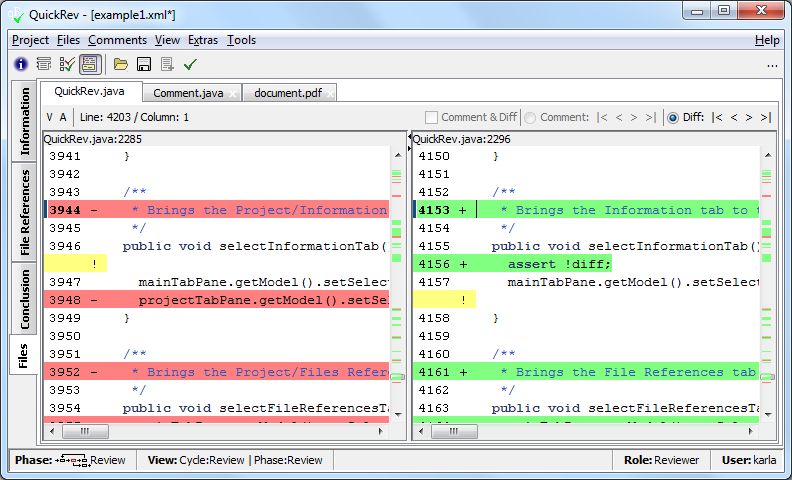Open the Information side tab
This screenshot has width=792, height=480.
point(24,121)
